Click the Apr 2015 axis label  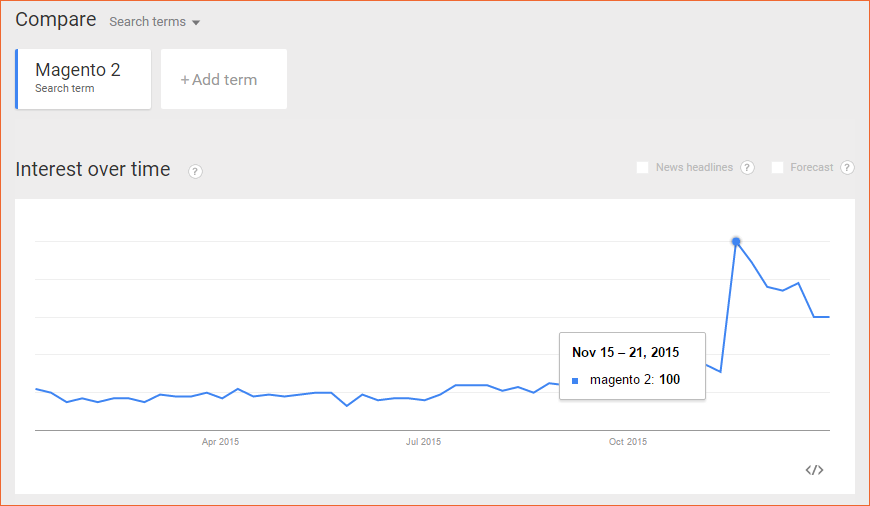point(220,442)
